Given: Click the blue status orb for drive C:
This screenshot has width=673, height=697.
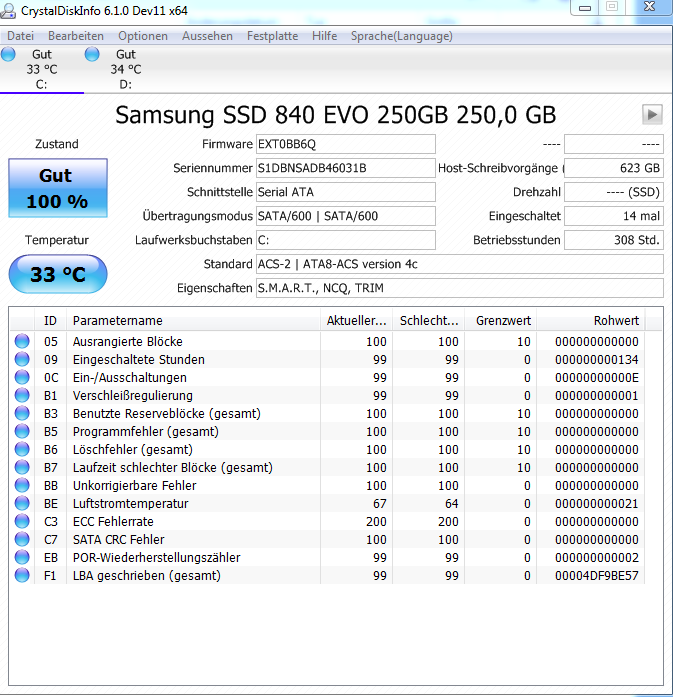Looking at the screenshot, I should 8,54.
